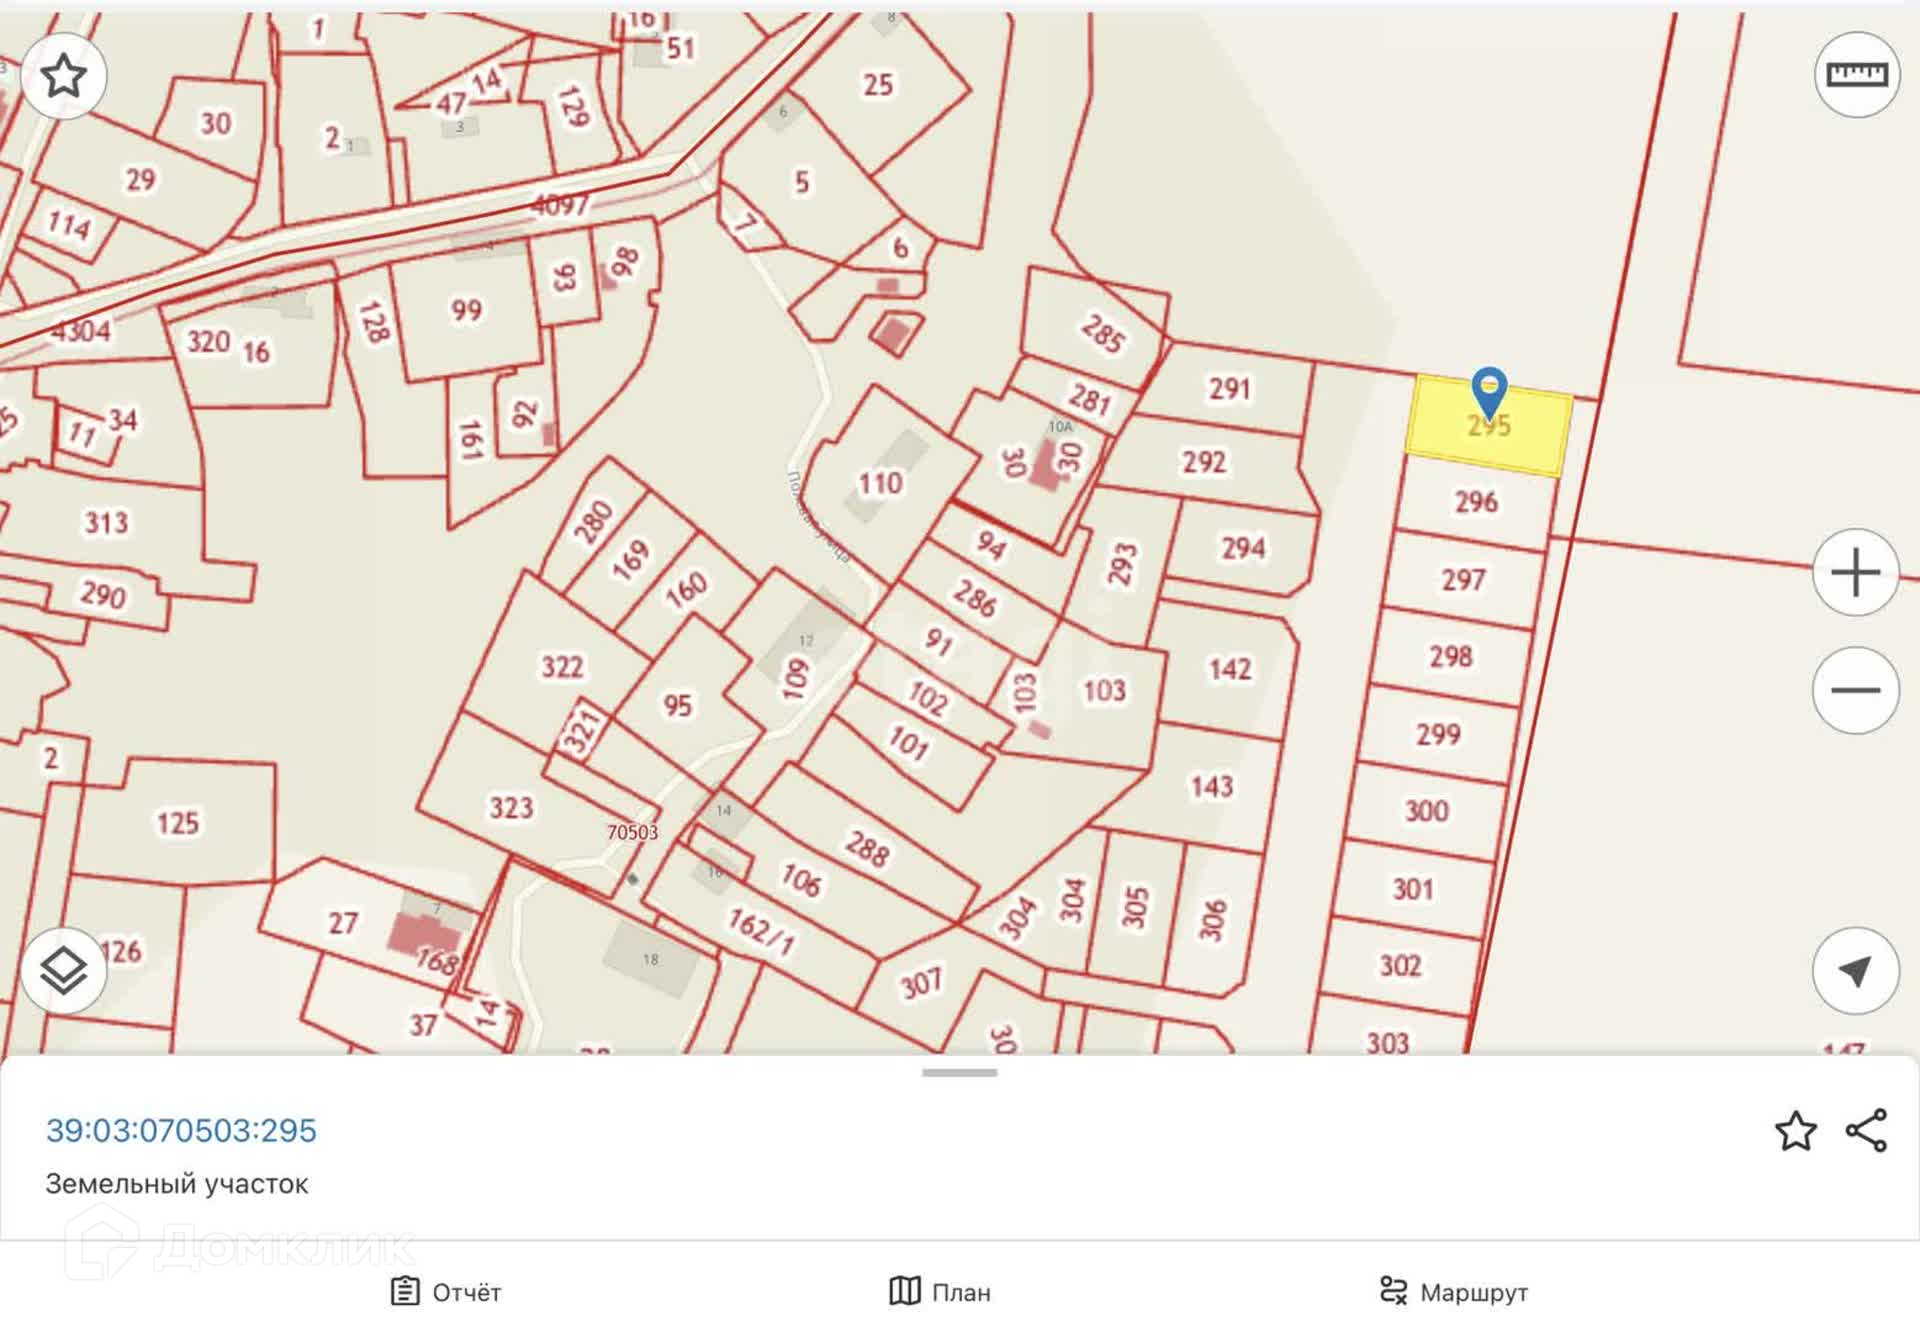This screenshot has height=1332, width=1920.
Task: Open cadastral number link 39:03:070503:295
Action: click(x=181, y=1130)
